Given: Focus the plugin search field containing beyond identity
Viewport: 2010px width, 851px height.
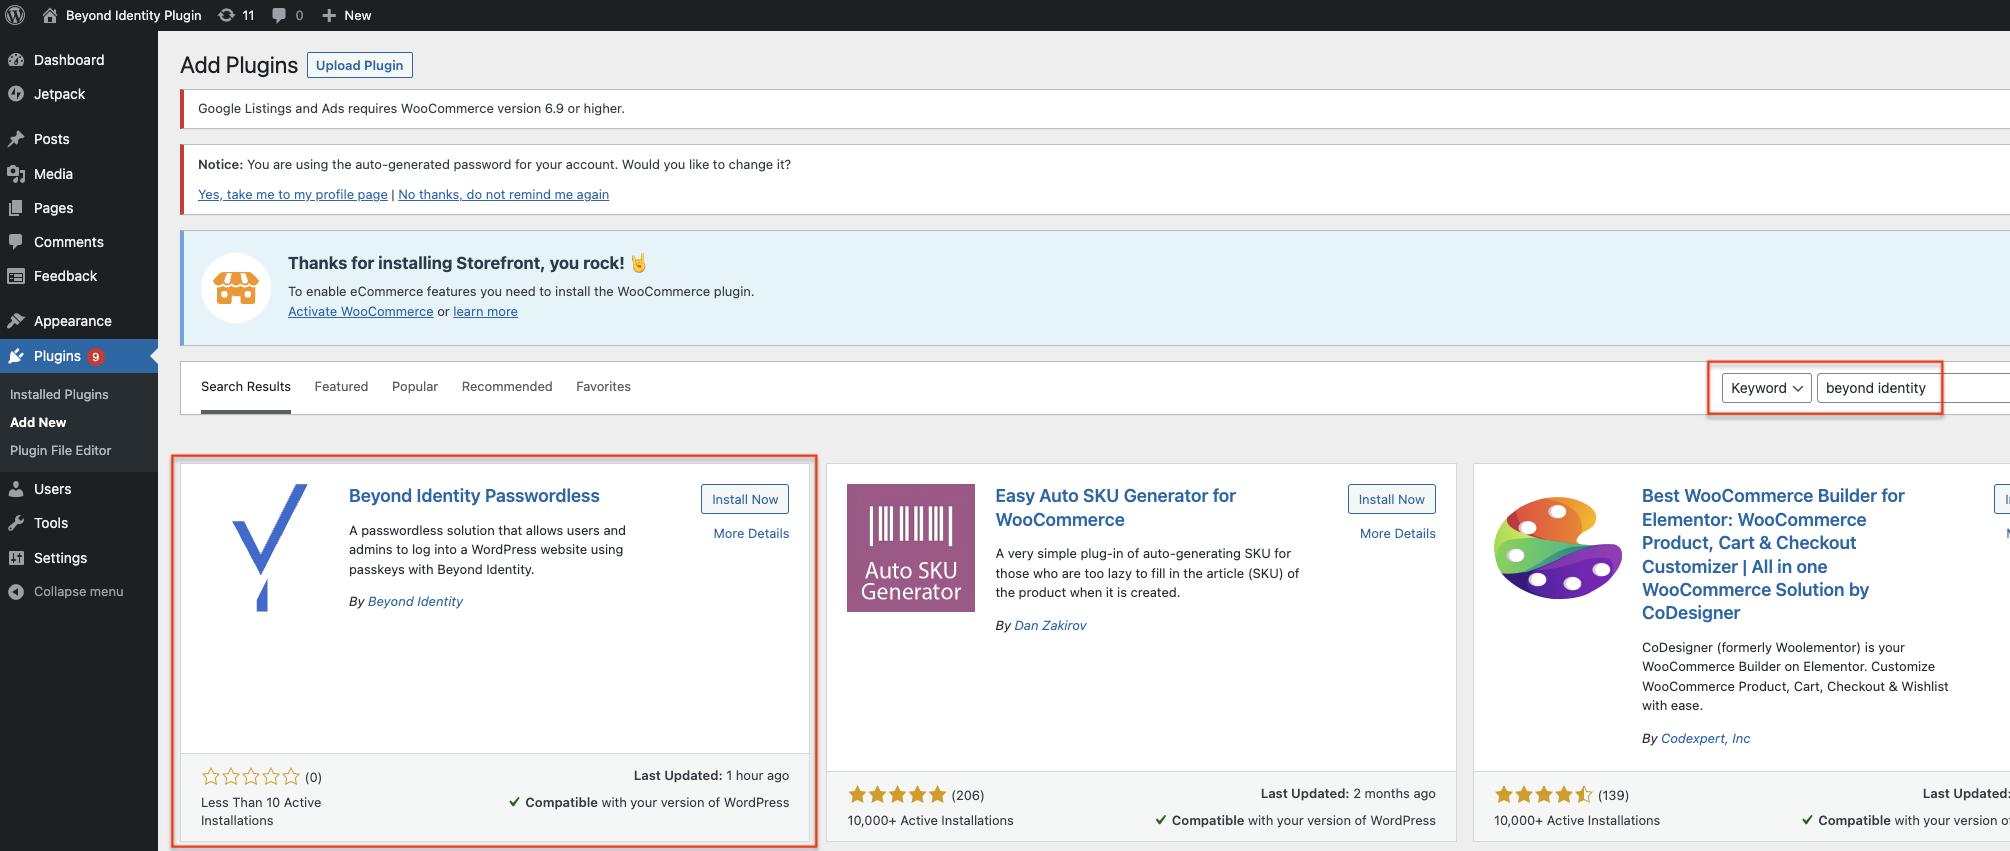Looking at the screenshot, I should pyautogui.click(x=1912, y=388).
